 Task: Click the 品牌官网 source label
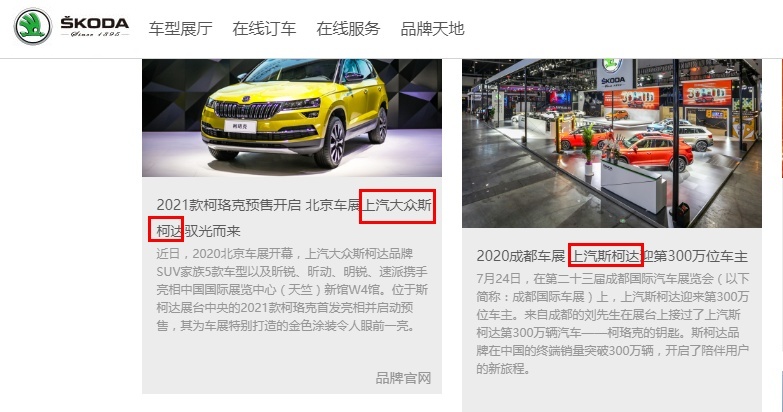pos(403,378)
